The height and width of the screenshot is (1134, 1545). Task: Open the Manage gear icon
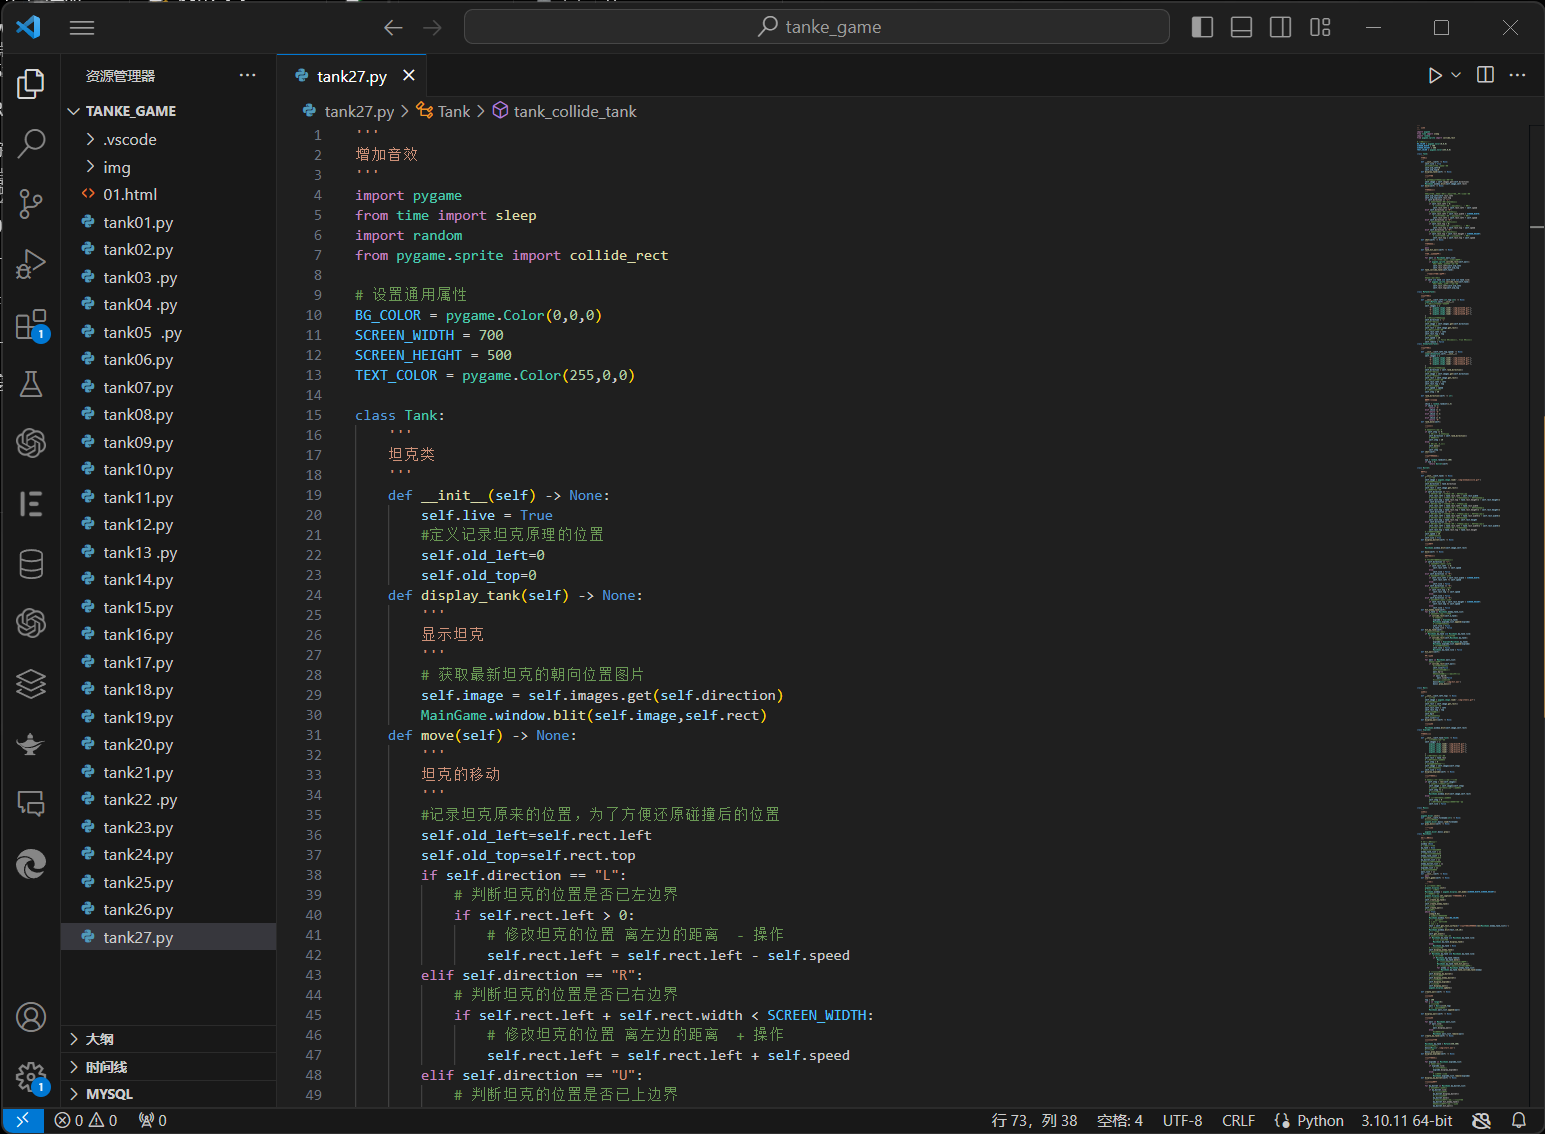point(31,1078)
